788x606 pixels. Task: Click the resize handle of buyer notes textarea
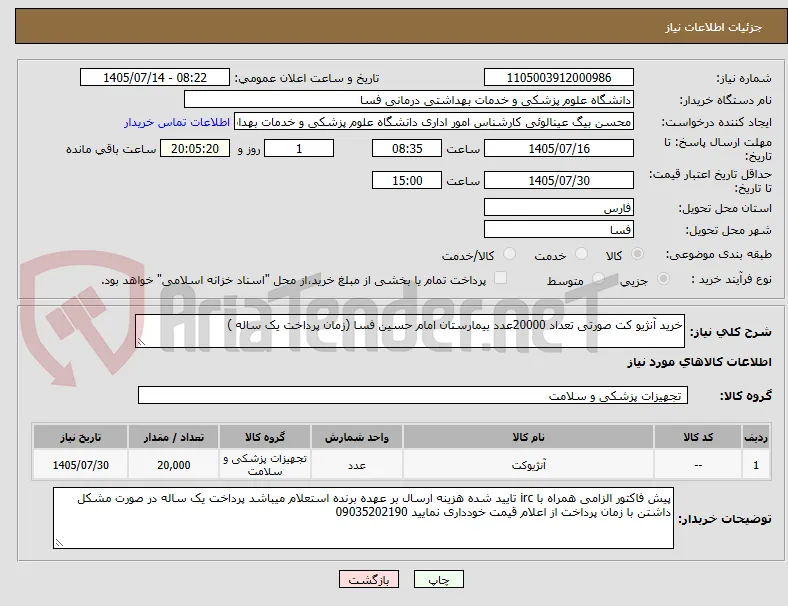click(x=59, y=542)
